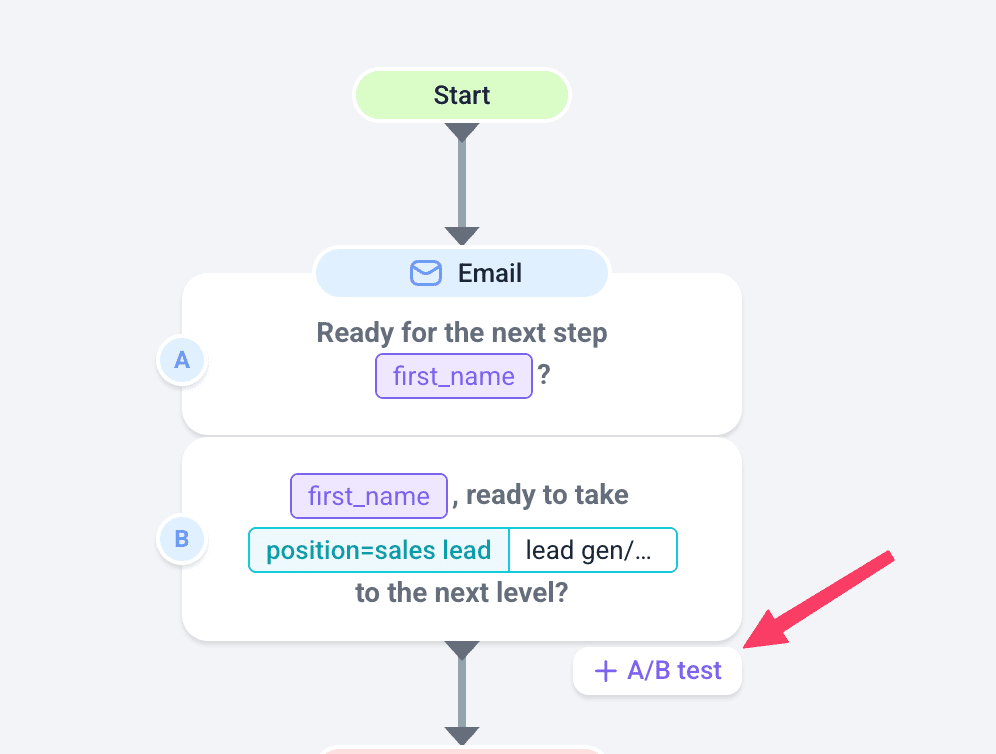Select the variant A circle badge
Image resolution: width=996 pixels, height=754 pixels.
182,360
